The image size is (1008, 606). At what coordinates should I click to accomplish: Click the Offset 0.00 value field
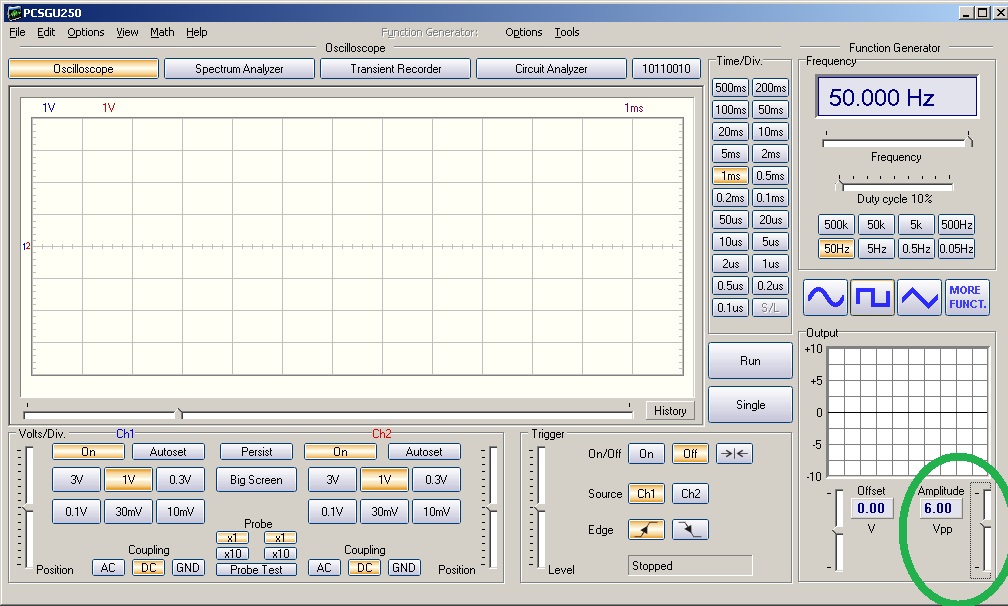pyautogui.click(x=871, y=508)
